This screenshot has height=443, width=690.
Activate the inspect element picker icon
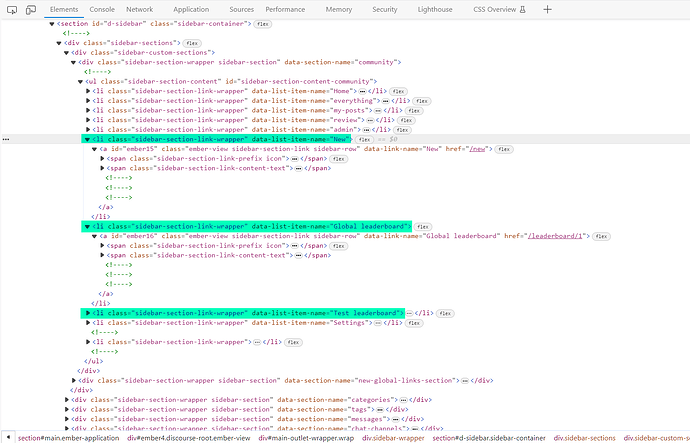tap(12, 9)
